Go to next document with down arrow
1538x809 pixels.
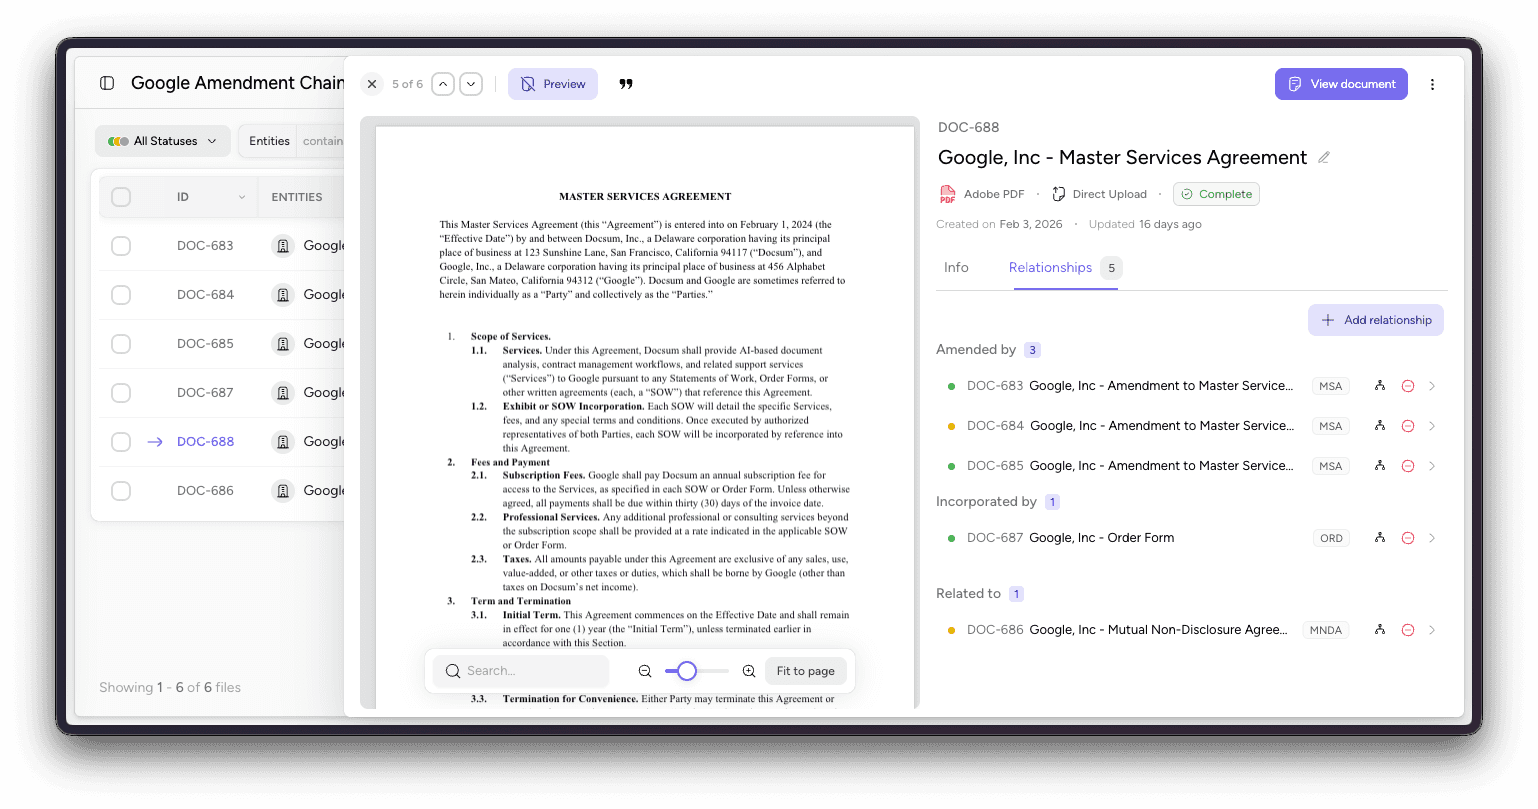pos(471,84)
